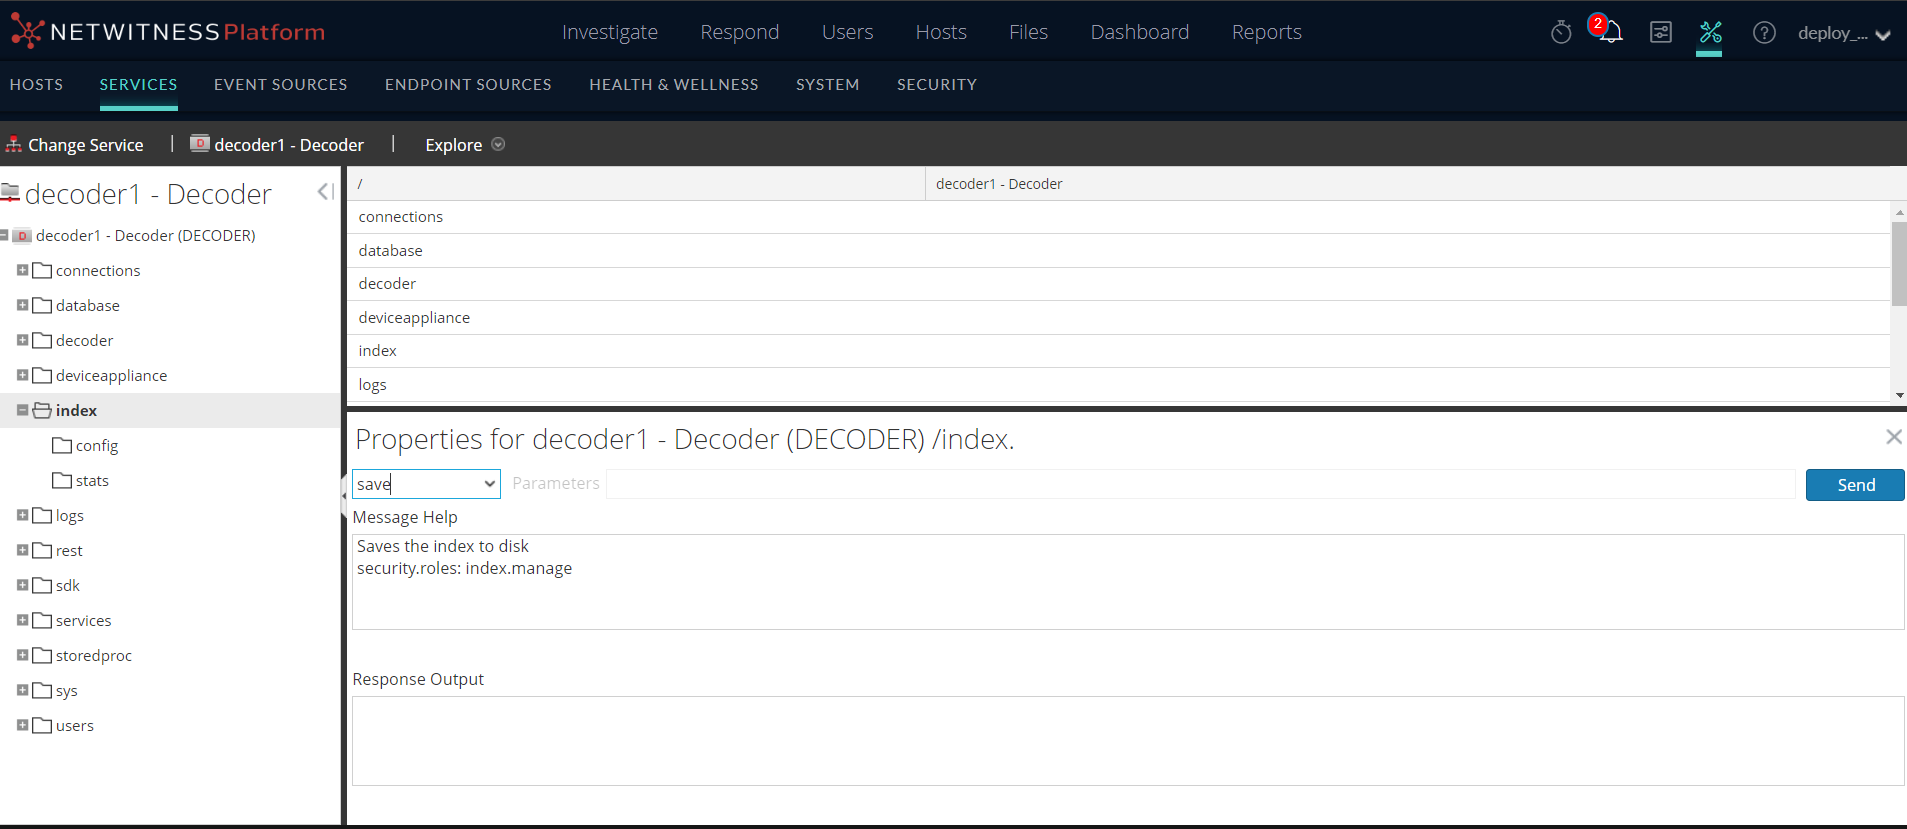This screenshot has width=1907, height=829.
Task: Collapse the tree panel with the arrow icon
Action: [325, 192]
